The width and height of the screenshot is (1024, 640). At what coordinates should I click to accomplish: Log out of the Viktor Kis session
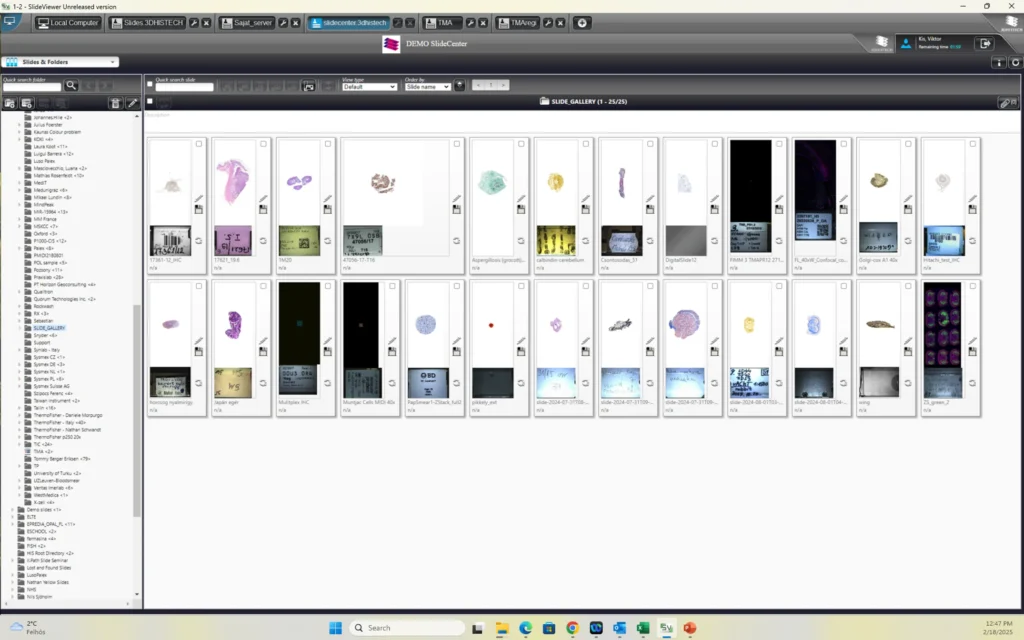[x=985, y=45]
